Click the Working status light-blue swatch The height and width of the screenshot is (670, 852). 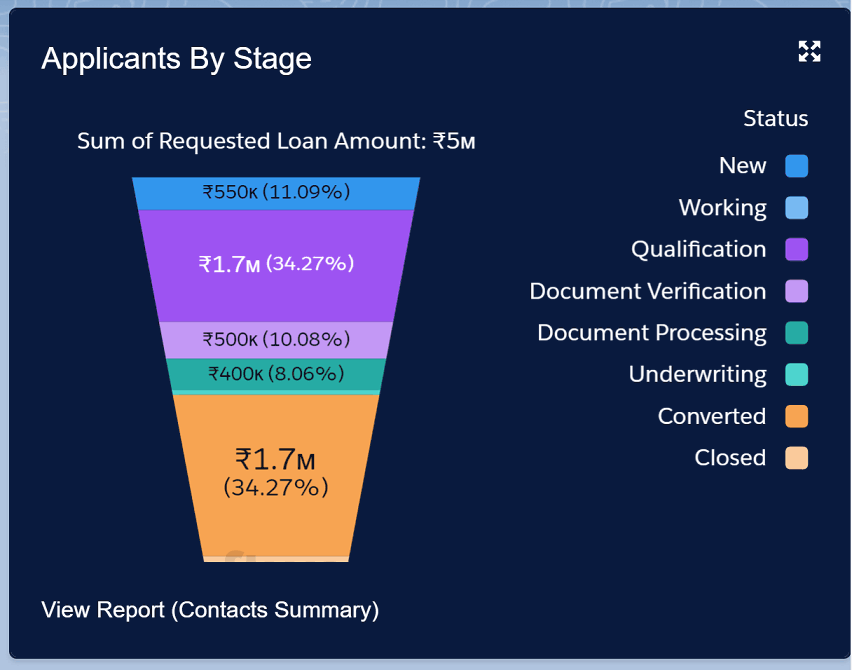[796, 208]
